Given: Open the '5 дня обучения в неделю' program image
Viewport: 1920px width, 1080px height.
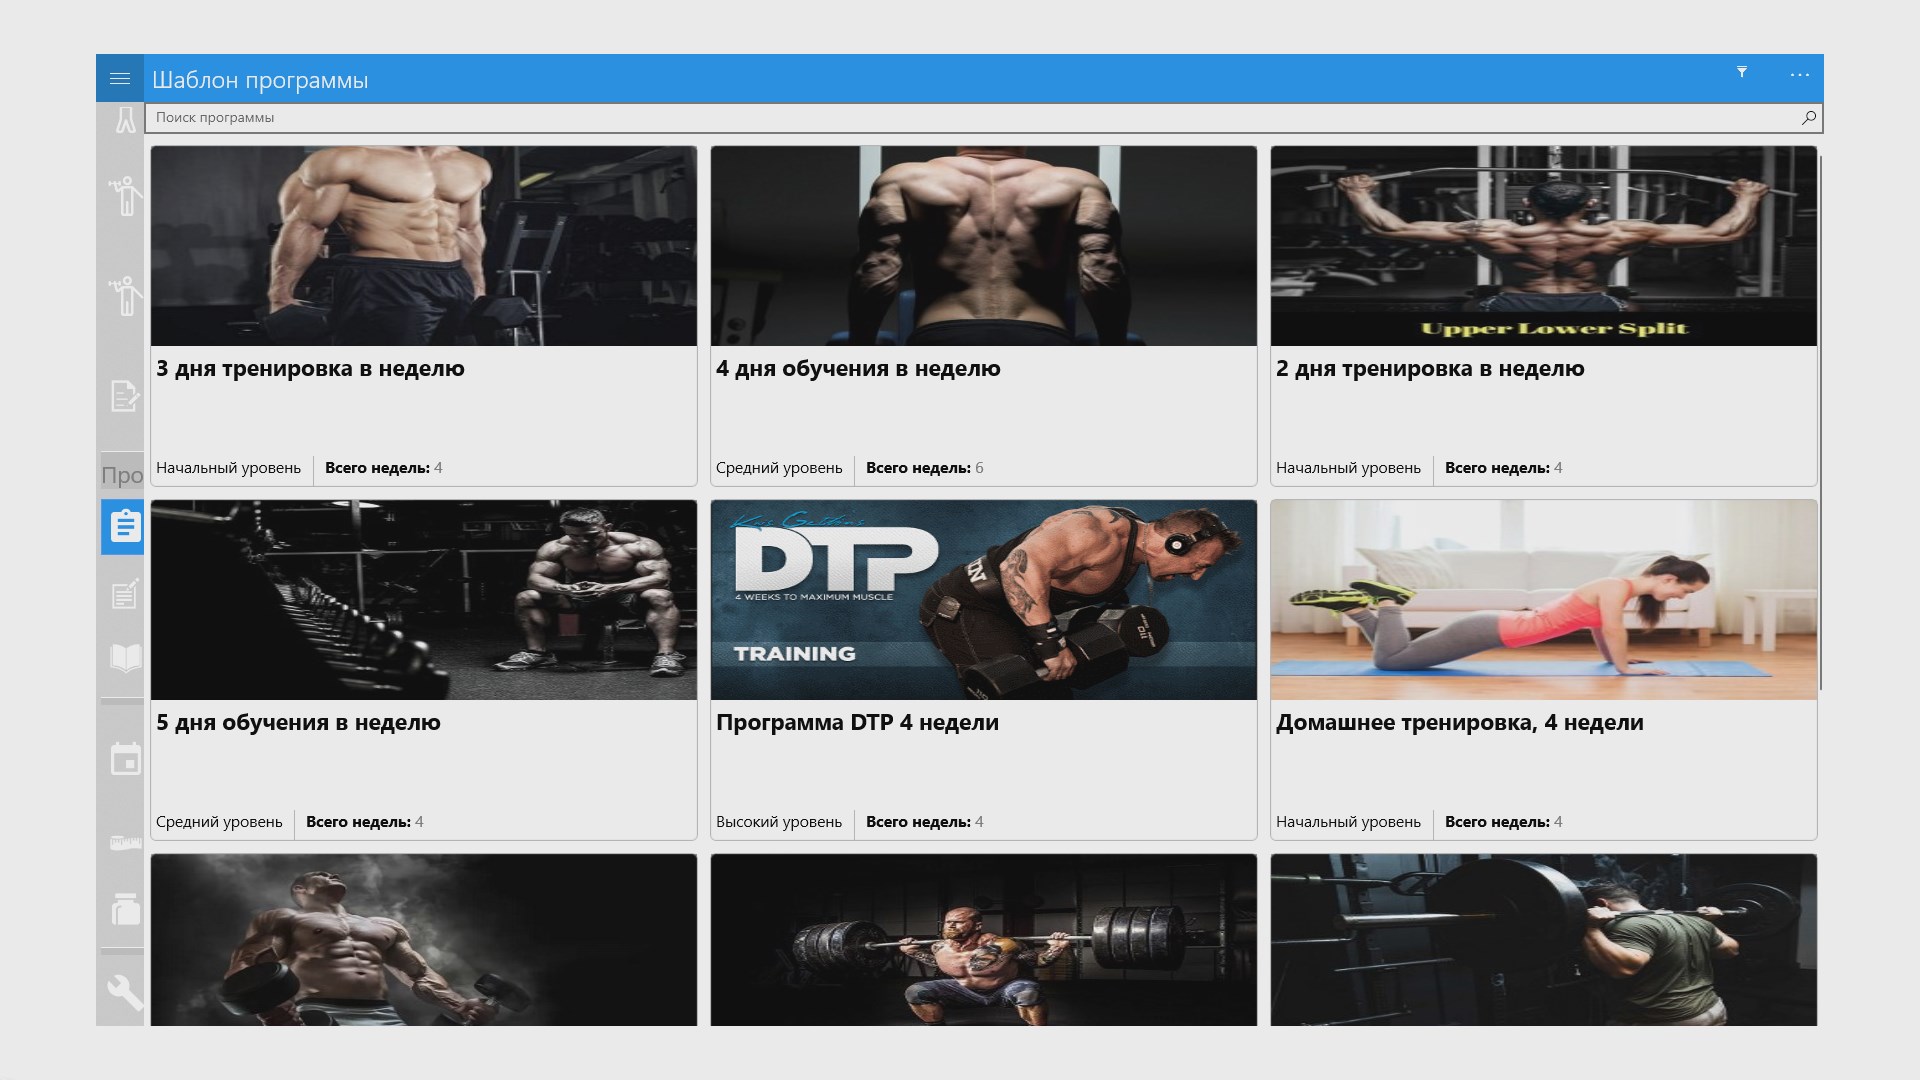Looking at the screenshot, I should (424, 600).
